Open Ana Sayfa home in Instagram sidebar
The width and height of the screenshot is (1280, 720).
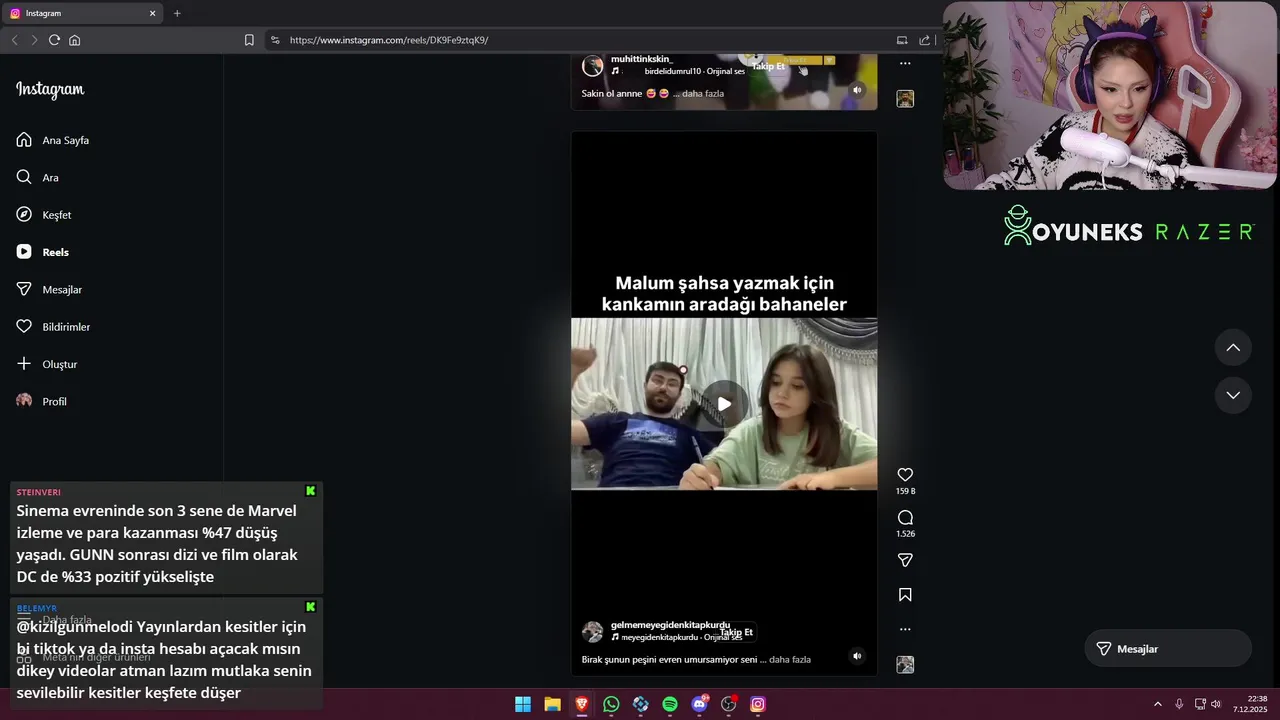53,140
